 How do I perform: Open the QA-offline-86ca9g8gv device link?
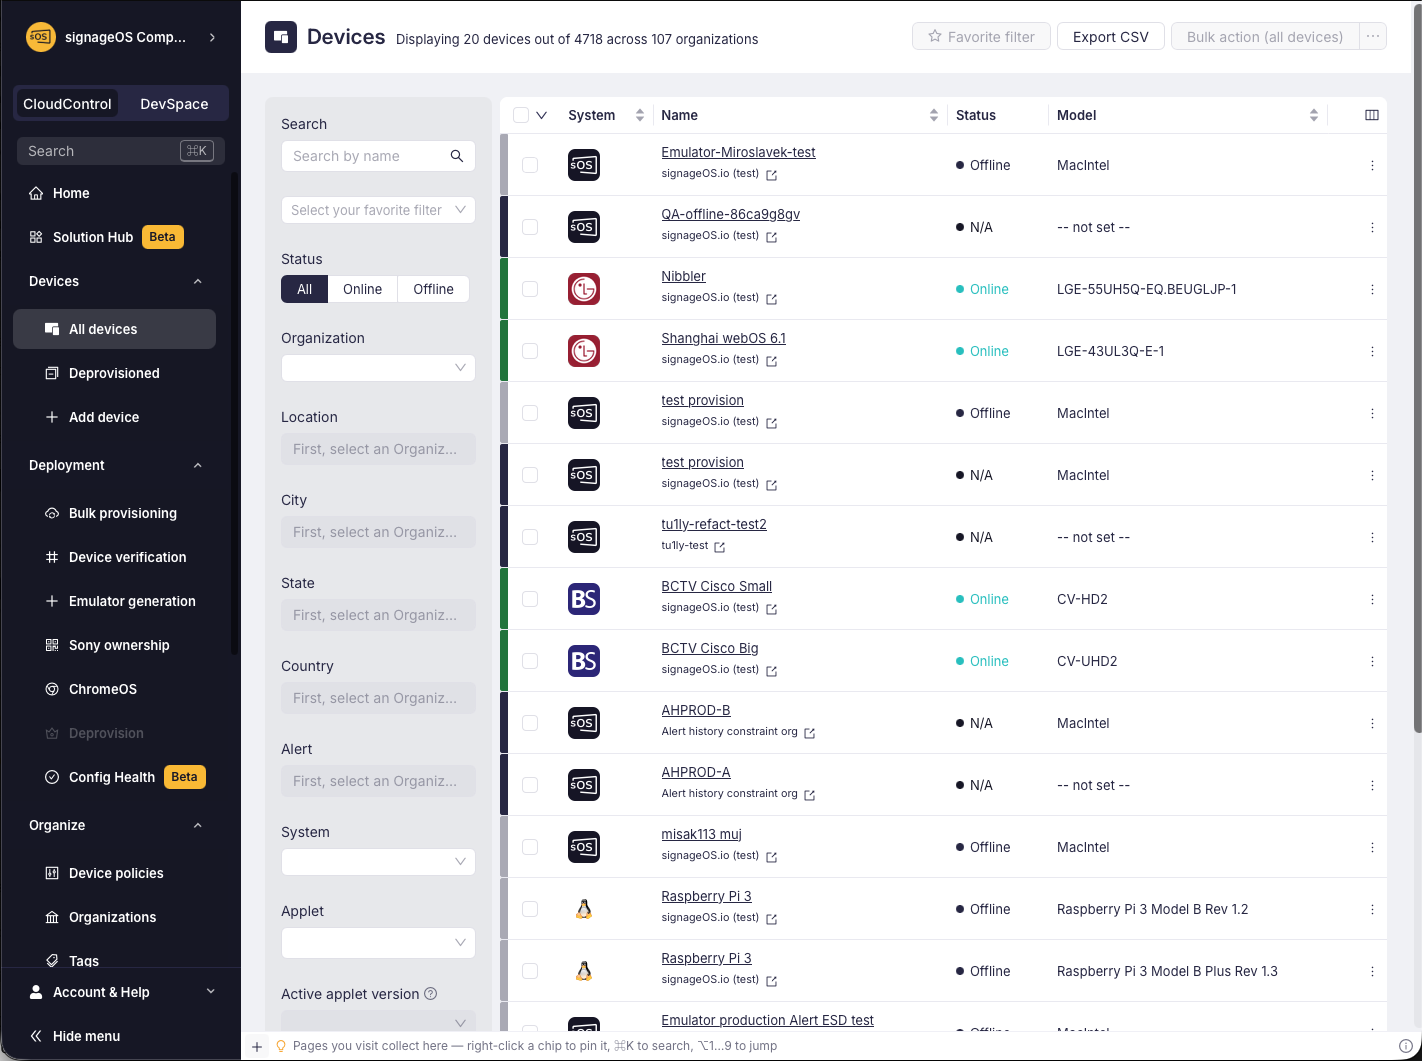point(730,214)
